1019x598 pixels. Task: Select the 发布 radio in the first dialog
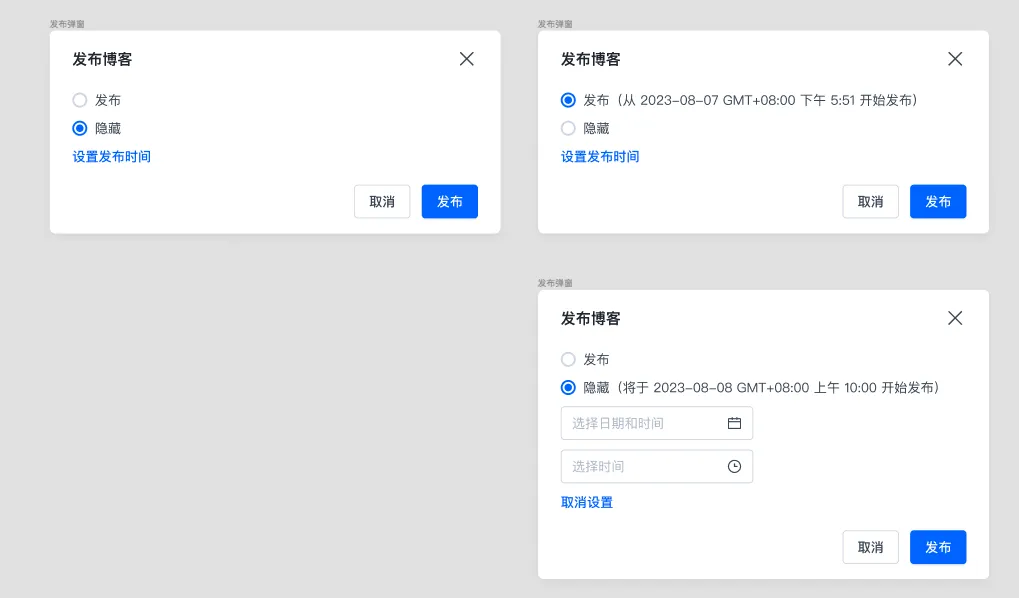80,100
